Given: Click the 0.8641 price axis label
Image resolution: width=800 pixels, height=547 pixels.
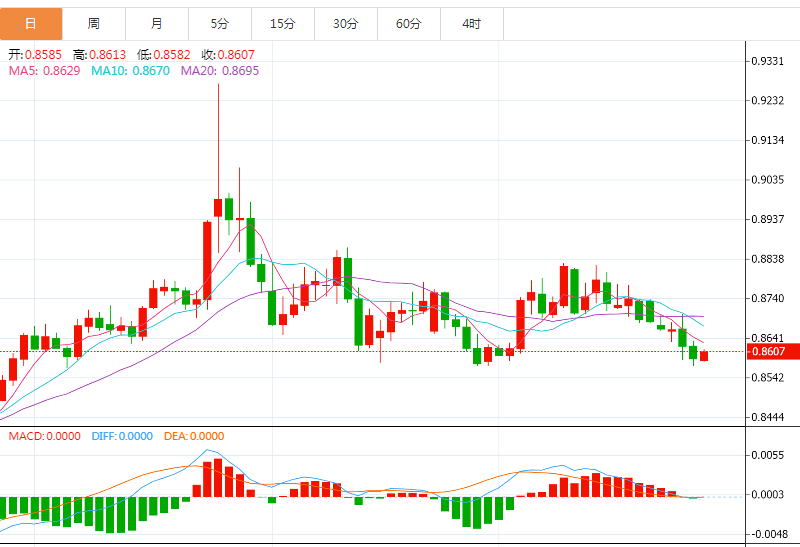Looking at the screenshot, I should click(x=768, y=338).
